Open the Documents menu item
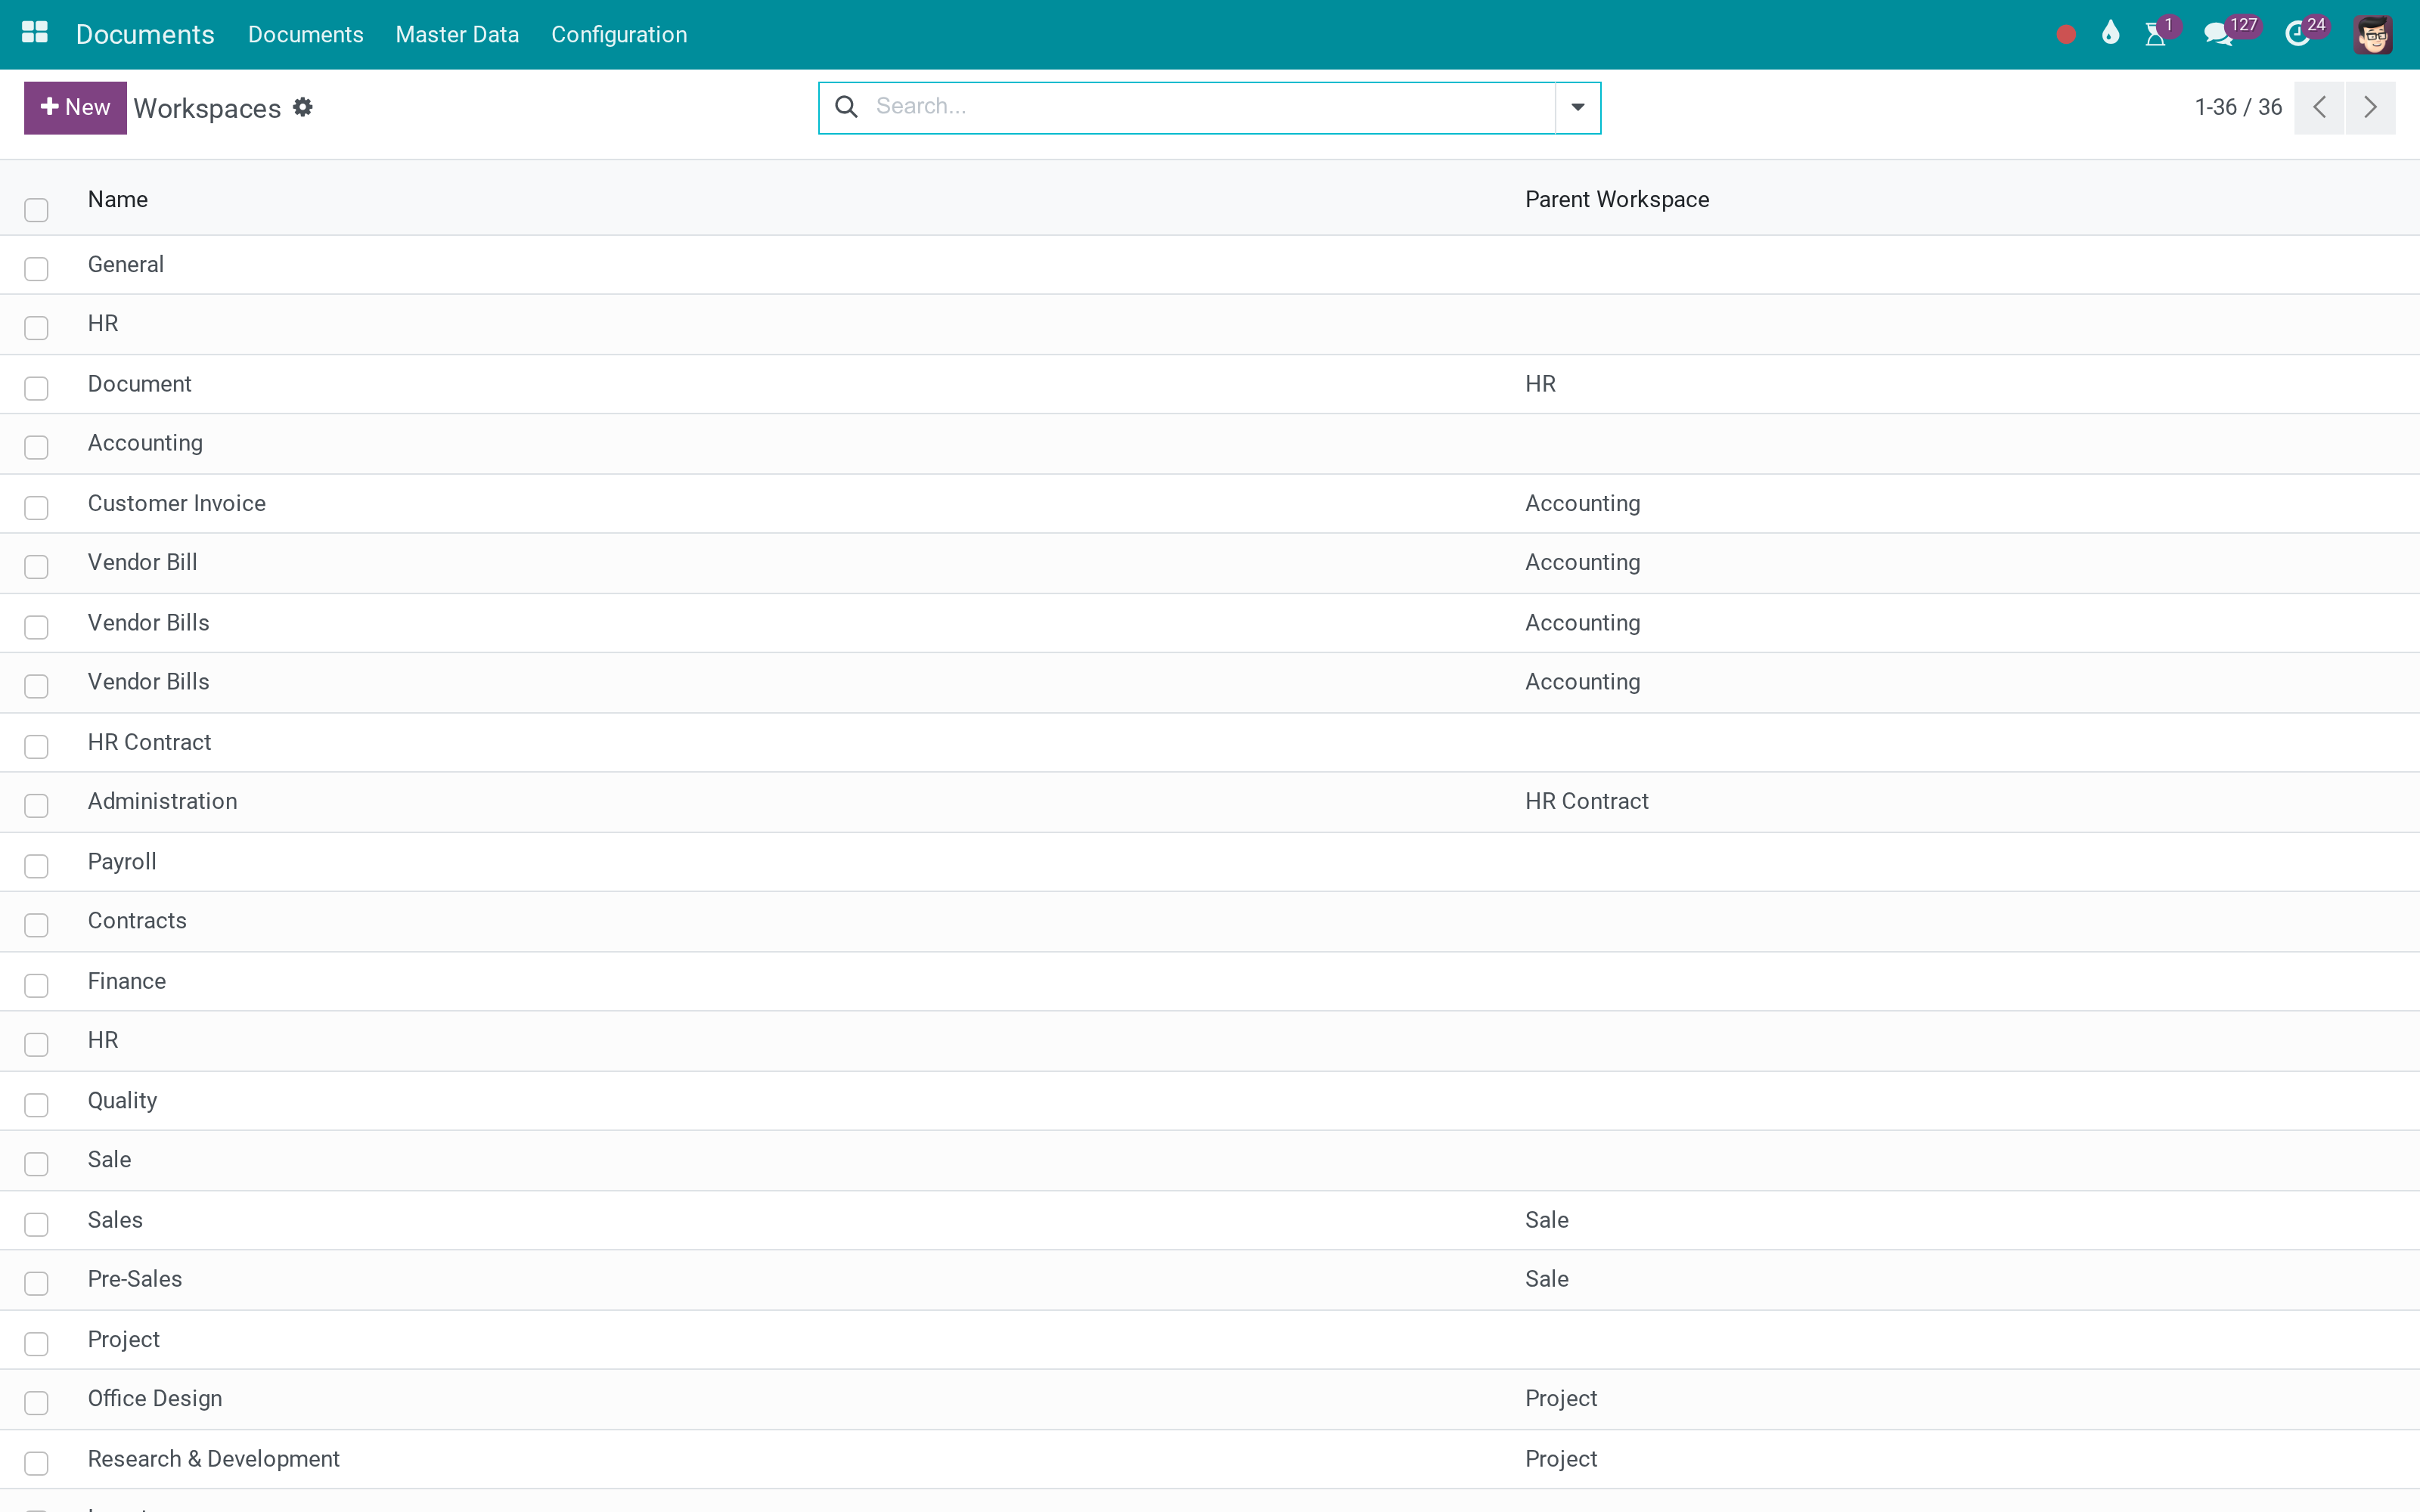Image resolution: width=2420 pixels, height=1512 pixels. [305, 34]
